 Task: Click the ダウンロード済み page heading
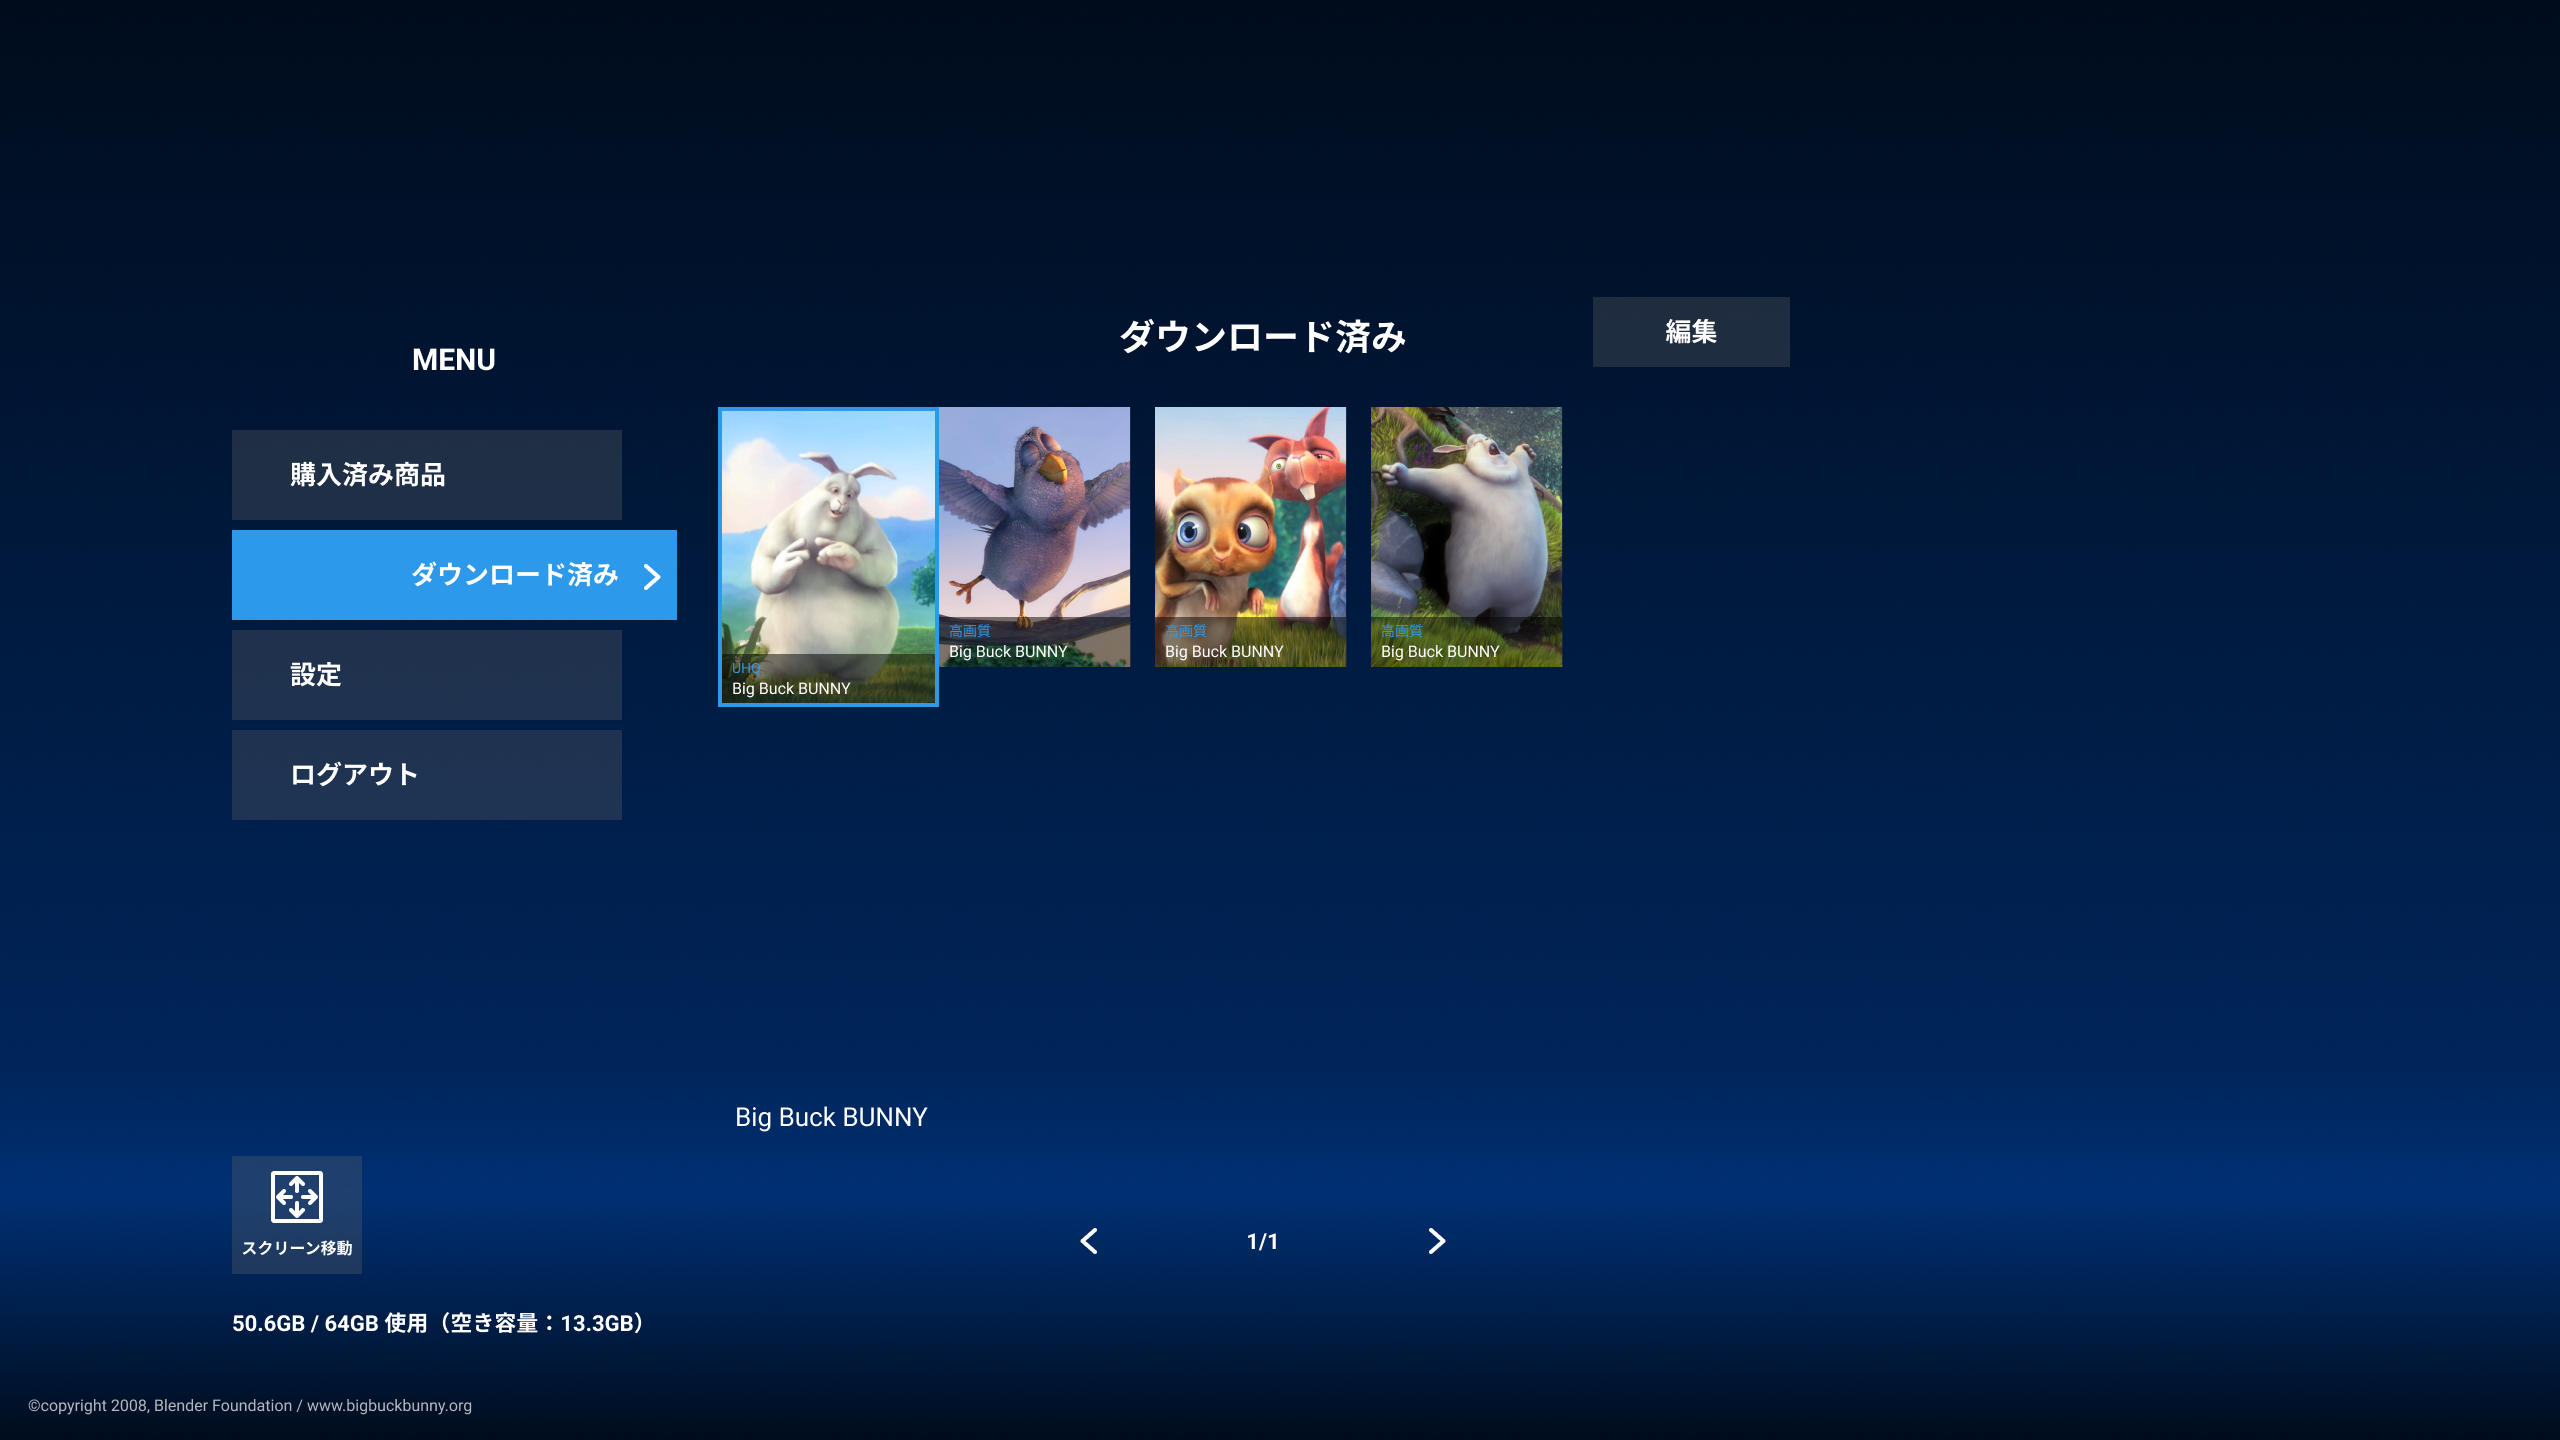click(1262, 336)
